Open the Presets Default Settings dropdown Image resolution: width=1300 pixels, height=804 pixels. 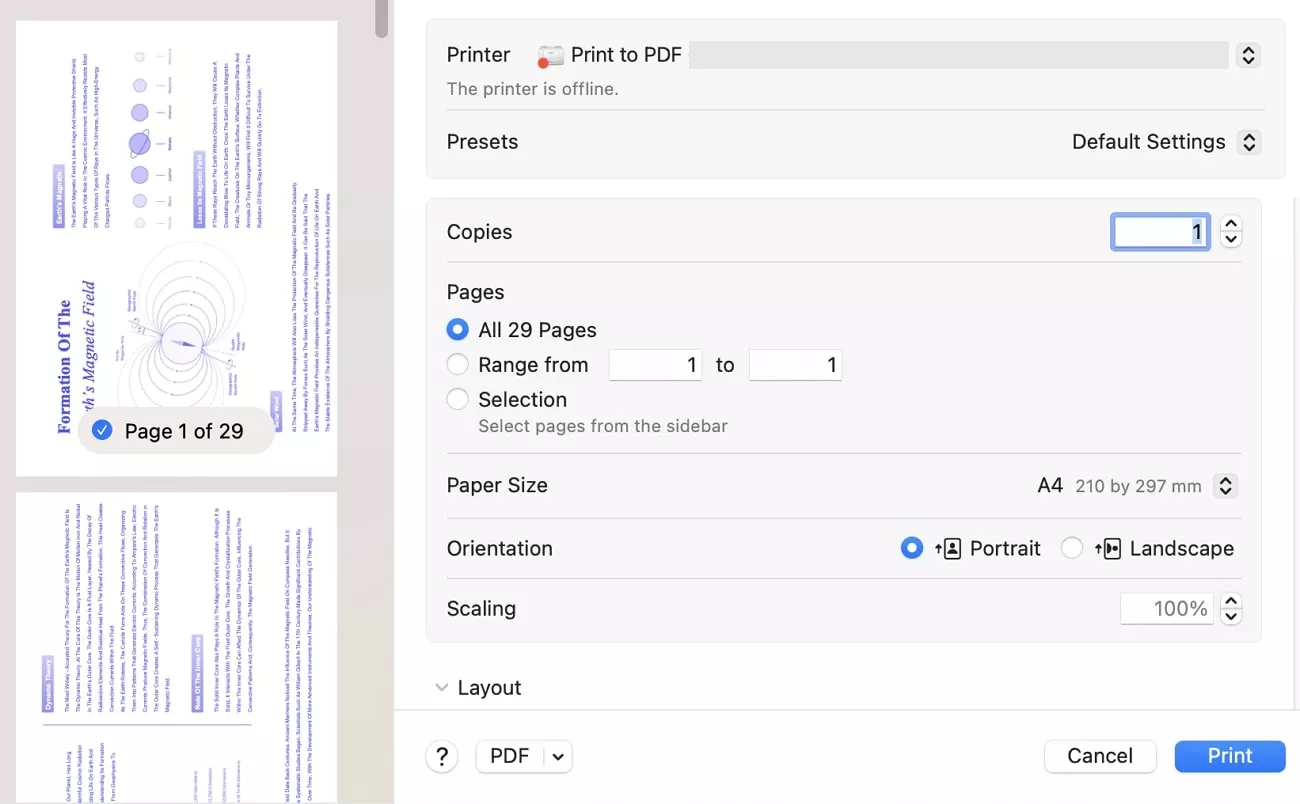click(x=1248, y=142)
